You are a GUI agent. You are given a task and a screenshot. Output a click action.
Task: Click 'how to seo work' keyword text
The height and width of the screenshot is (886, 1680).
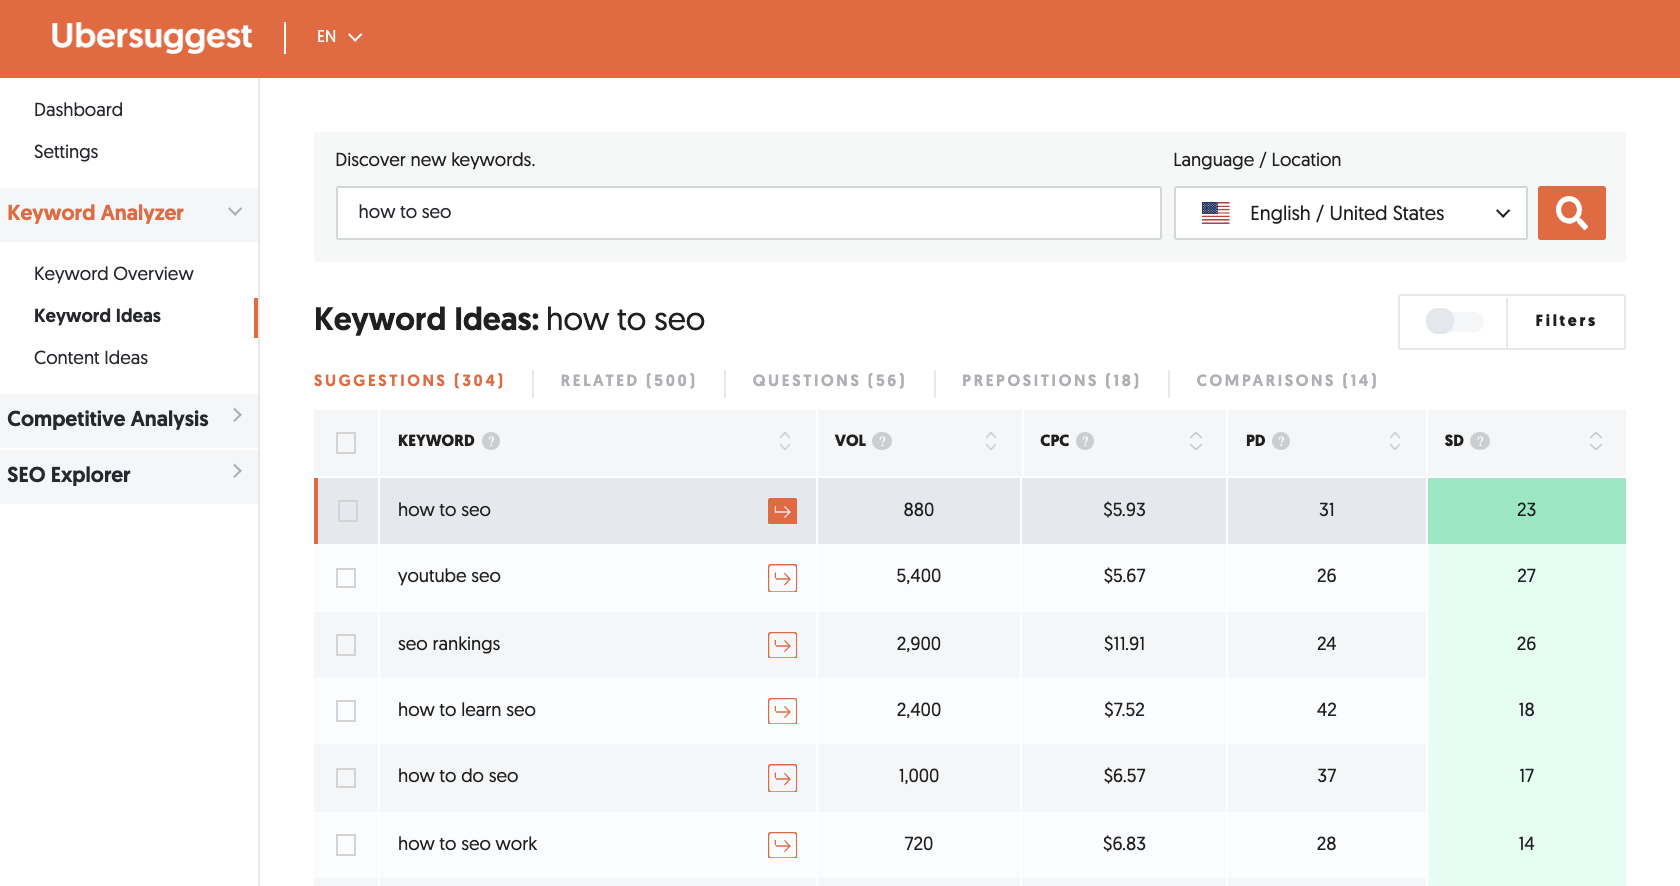point(467,844)
